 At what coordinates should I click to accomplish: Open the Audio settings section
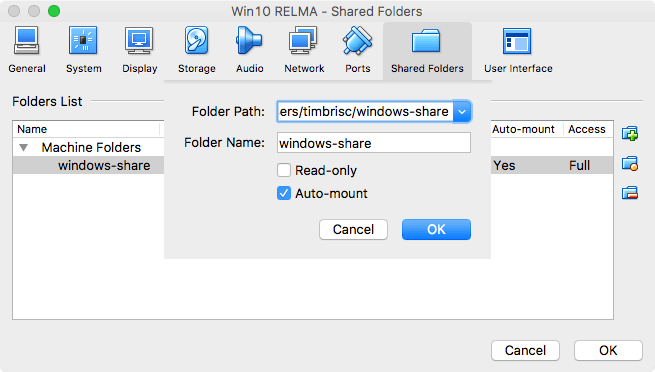pyautogui.click(x=249, y=50)
